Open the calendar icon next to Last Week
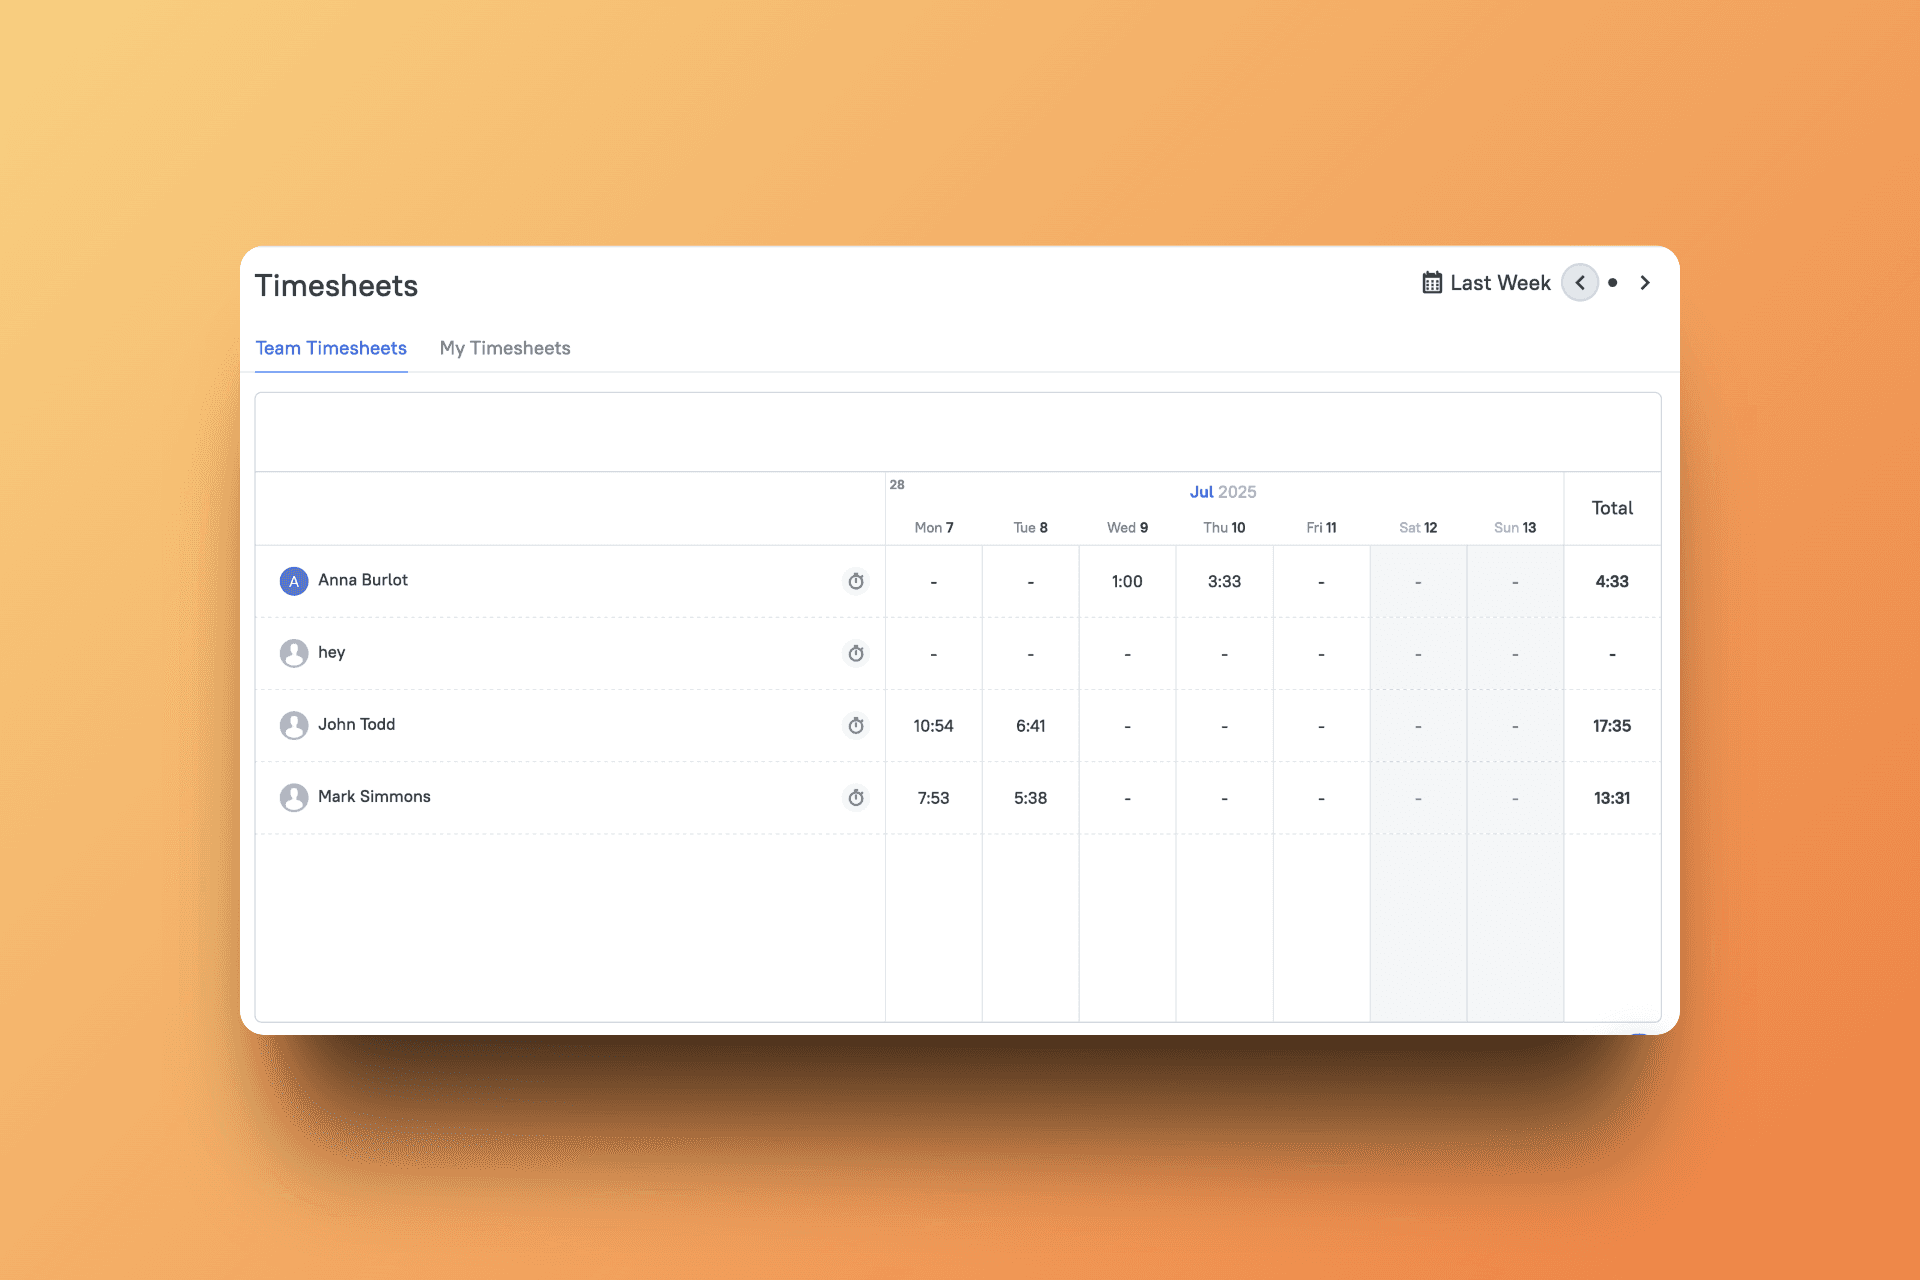Image resolution: width=1920 pixels, height=1280 pixels. [1432, 282]
